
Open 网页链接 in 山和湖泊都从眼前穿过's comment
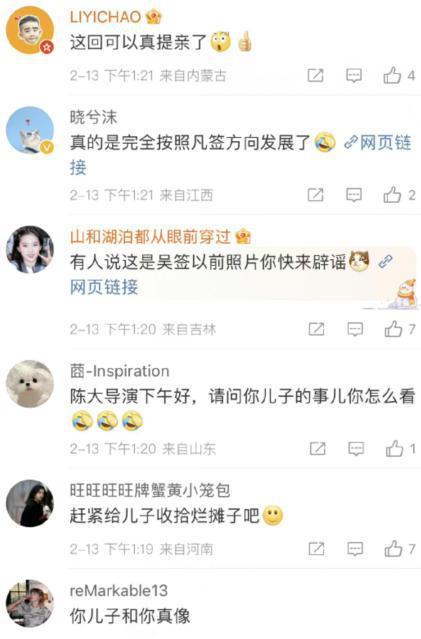pyautogui.click(x=104, y=287)
